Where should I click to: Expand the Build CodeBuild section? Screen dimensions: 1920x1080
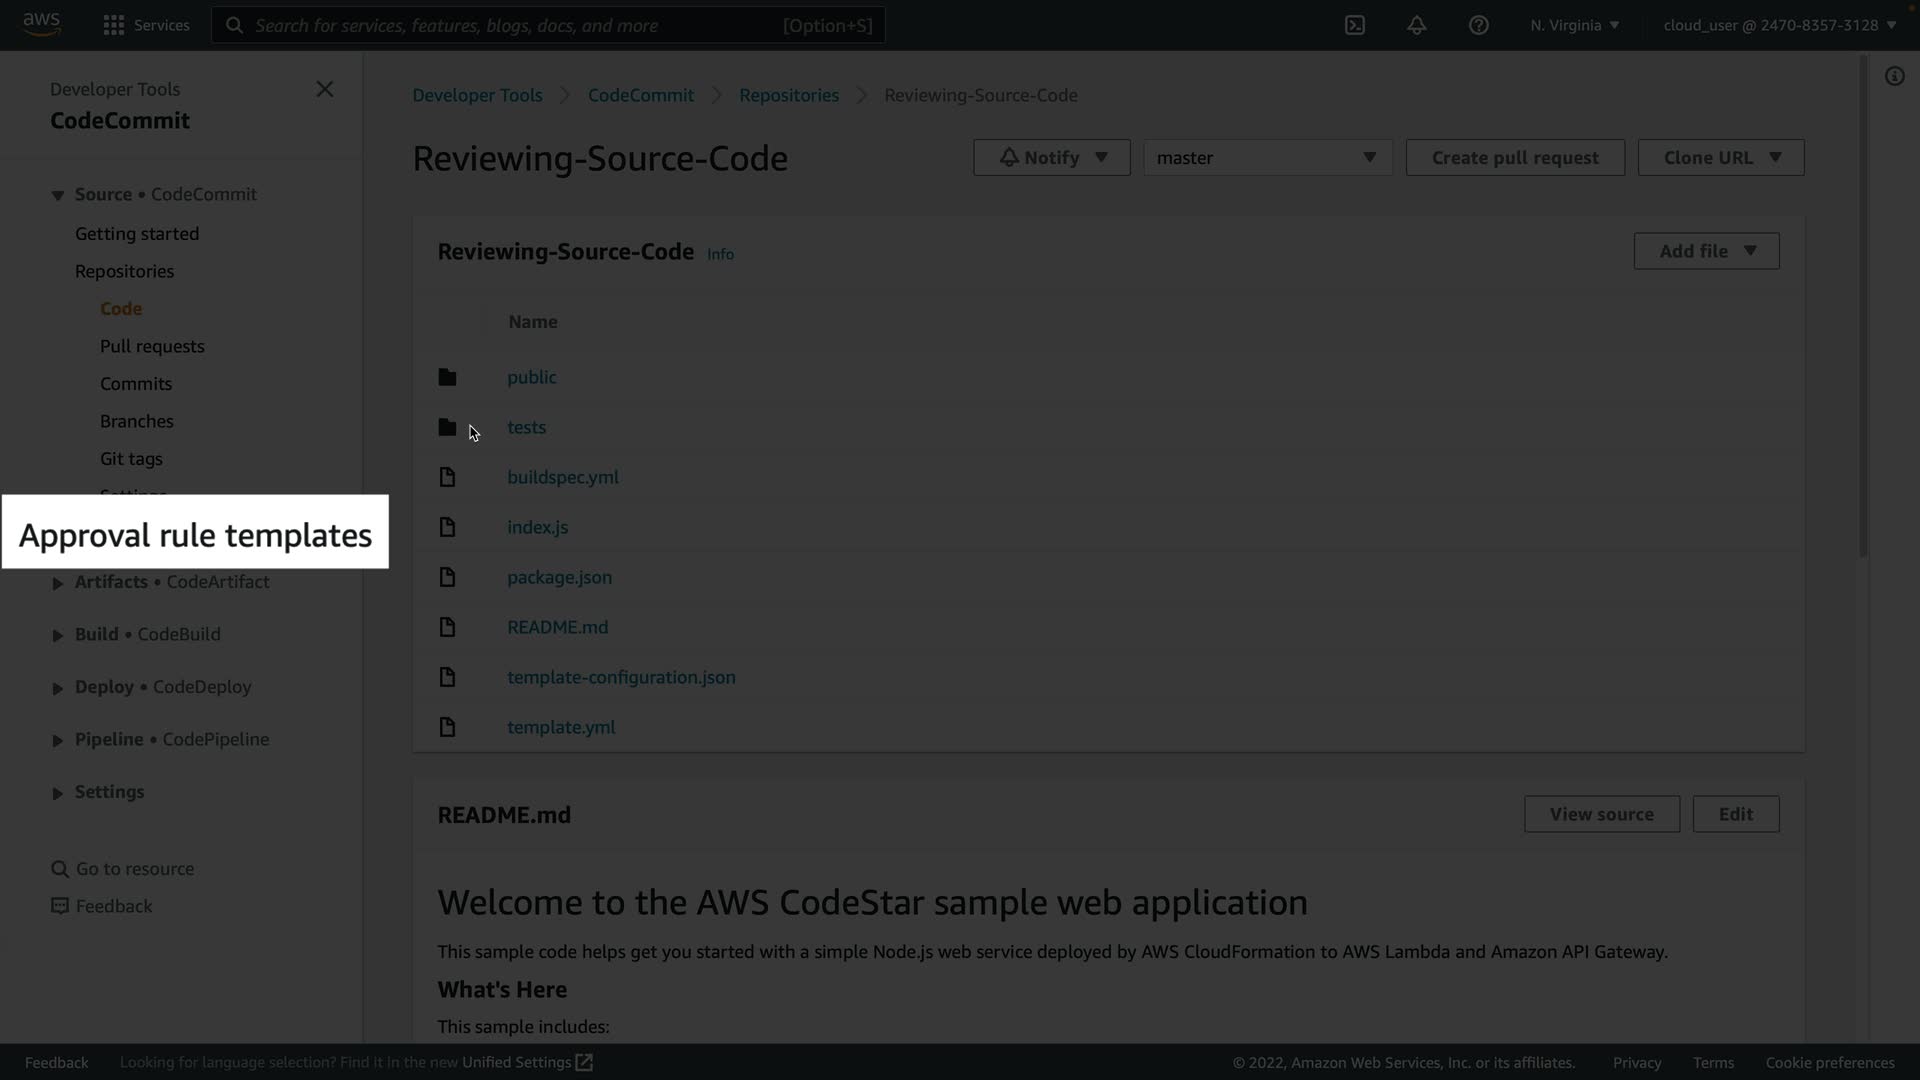[58, 635]
